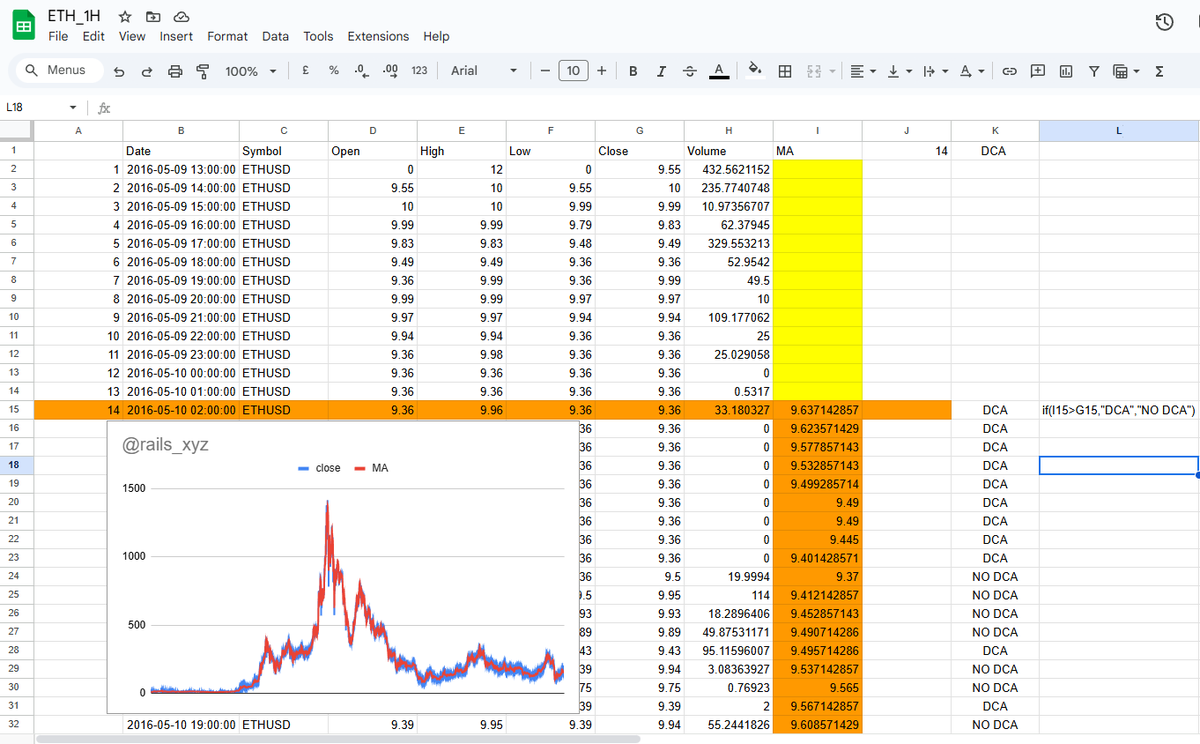Increase font size plus button
Image resolution: width=1200 pixels, height=744 pixels.
(x=601, y=70)
